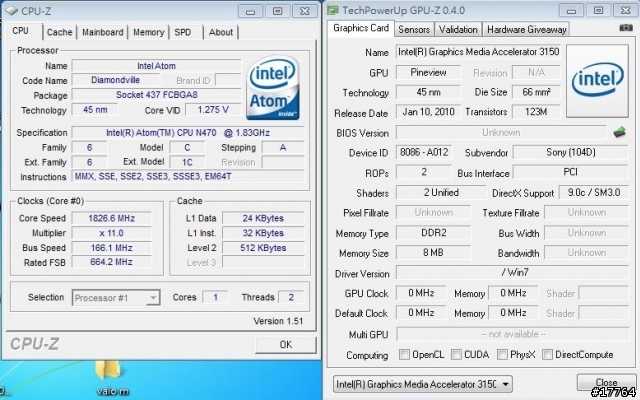Click the CPU Name field showing Intel Atom
Image resolution: width=640 pixels, height=400 pixels.
pos(156,66)
